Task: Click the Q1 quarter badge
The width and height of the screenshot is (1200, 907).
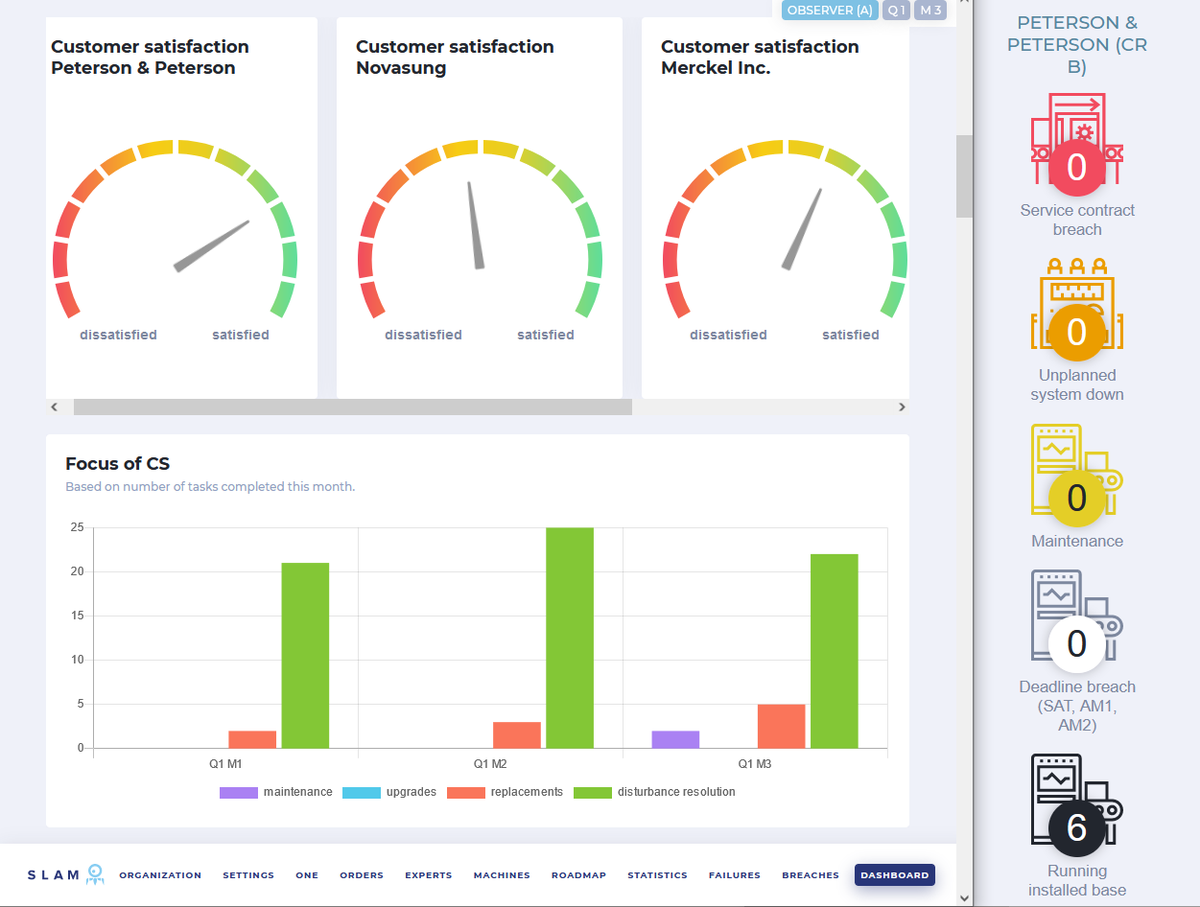Action: click(x=896, y=10)
